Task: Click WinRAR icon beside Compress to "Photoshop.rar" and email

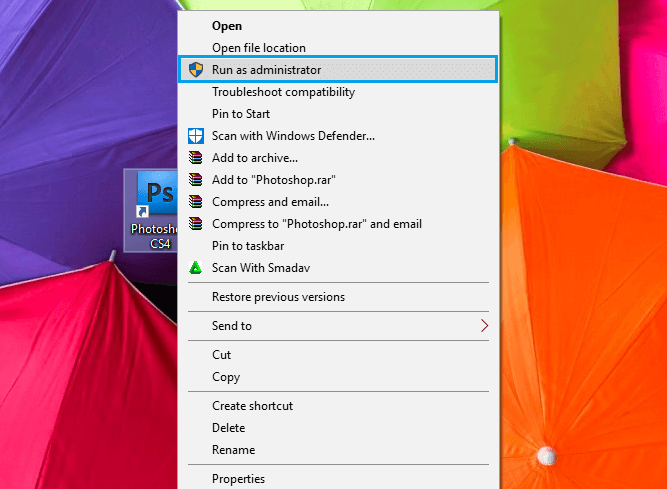Action: tap(196, 224)
